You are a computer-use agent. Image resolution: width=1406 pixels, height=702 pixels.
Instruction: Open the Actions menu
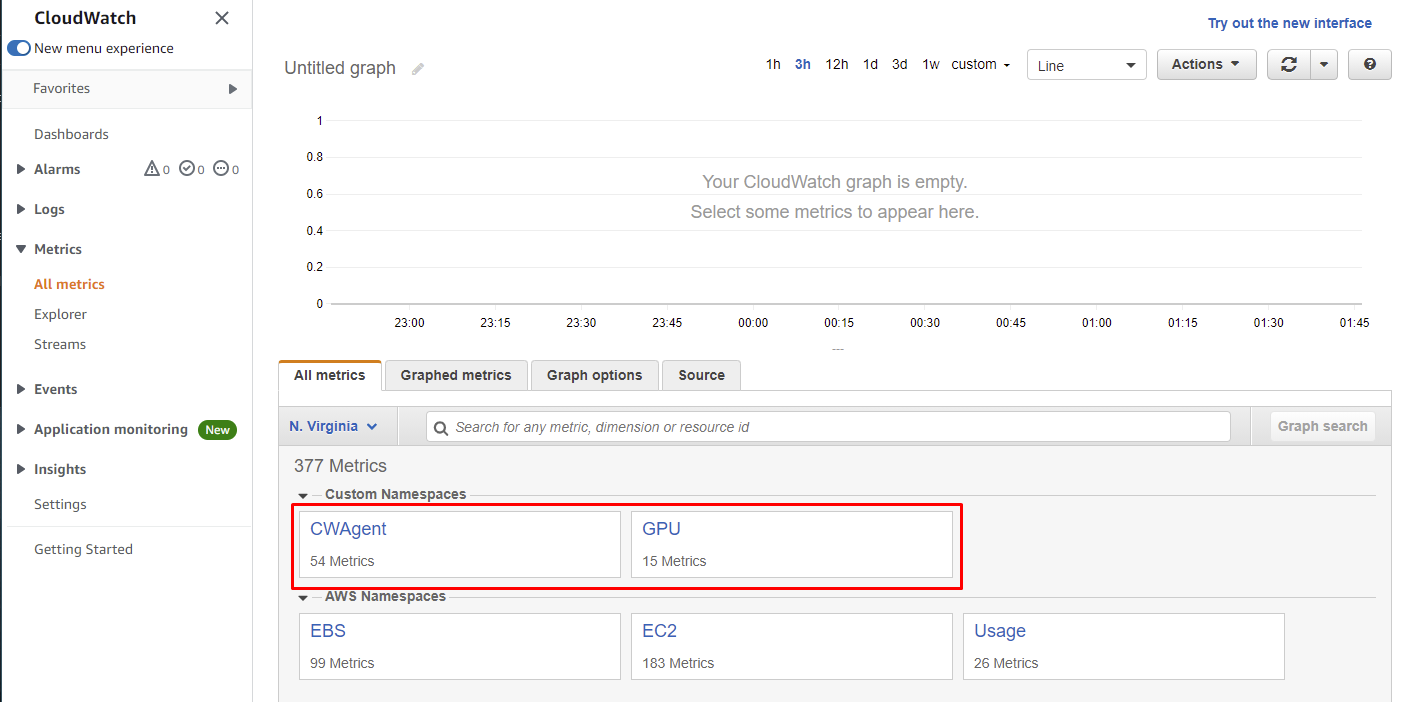(x=1207, y=64)
